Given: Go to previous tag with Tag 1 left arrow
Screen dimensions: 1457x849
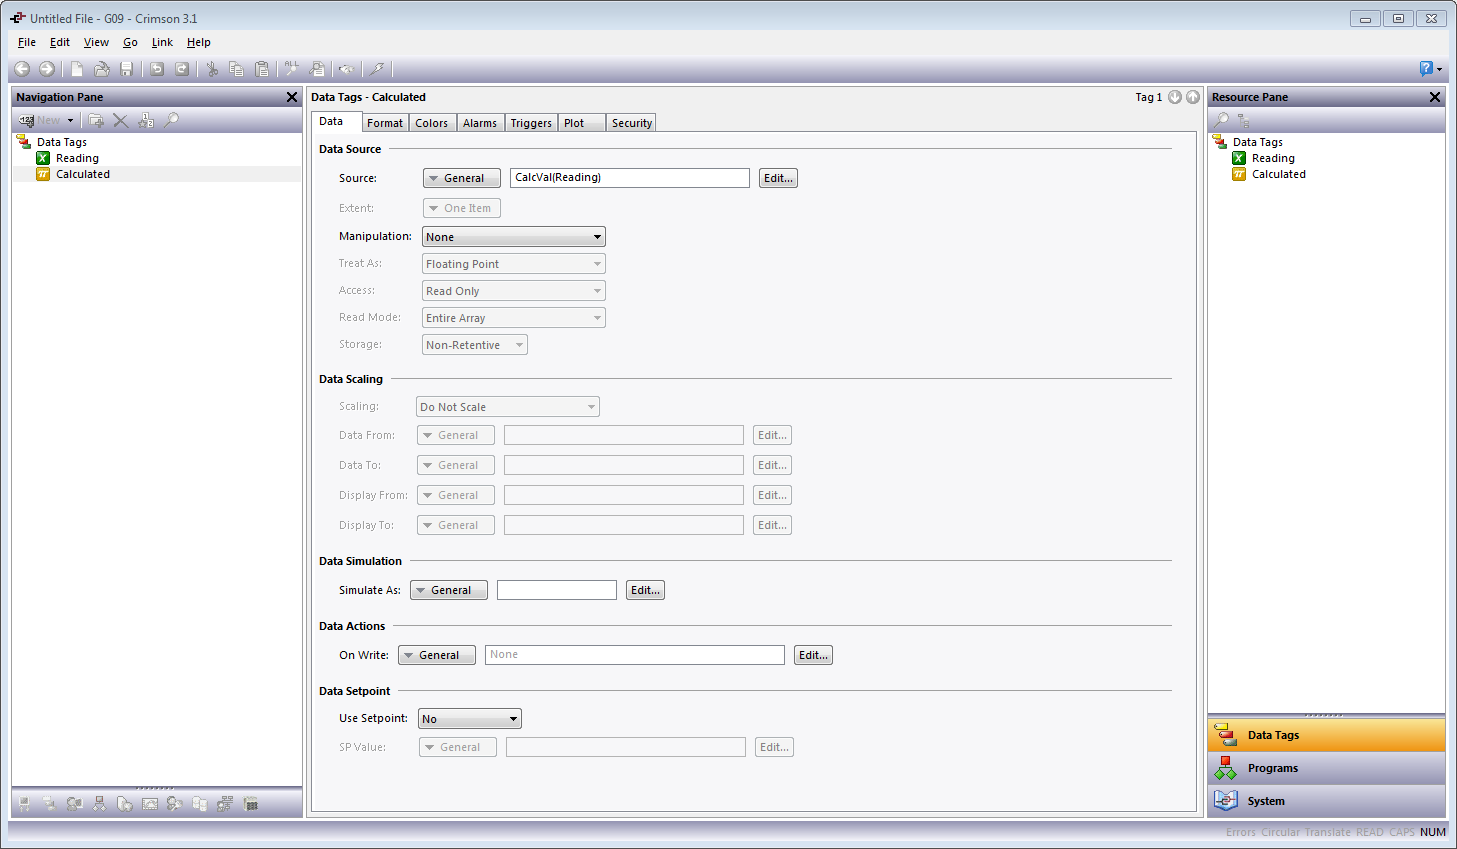Looking at the screenshot, I should pyautogui.click(x=1175, y=97).
